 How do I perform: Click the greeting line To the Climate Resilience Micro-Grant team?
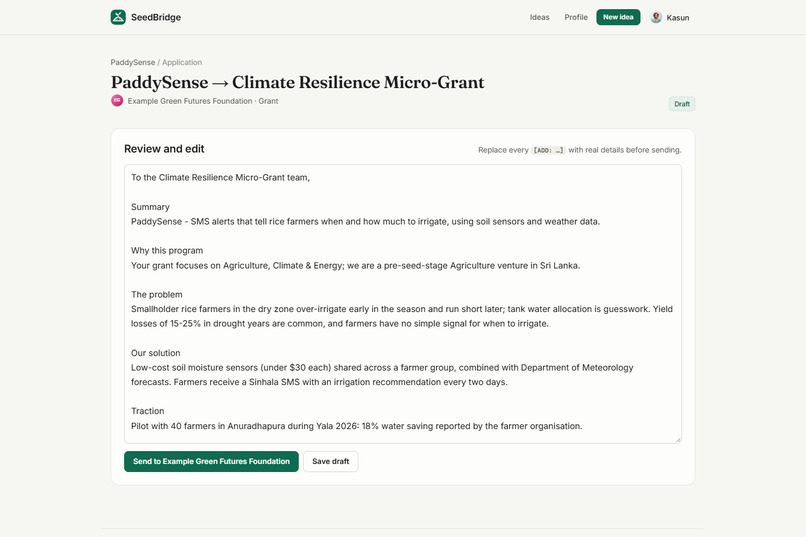pyautogui.click(x=221, y=178)
